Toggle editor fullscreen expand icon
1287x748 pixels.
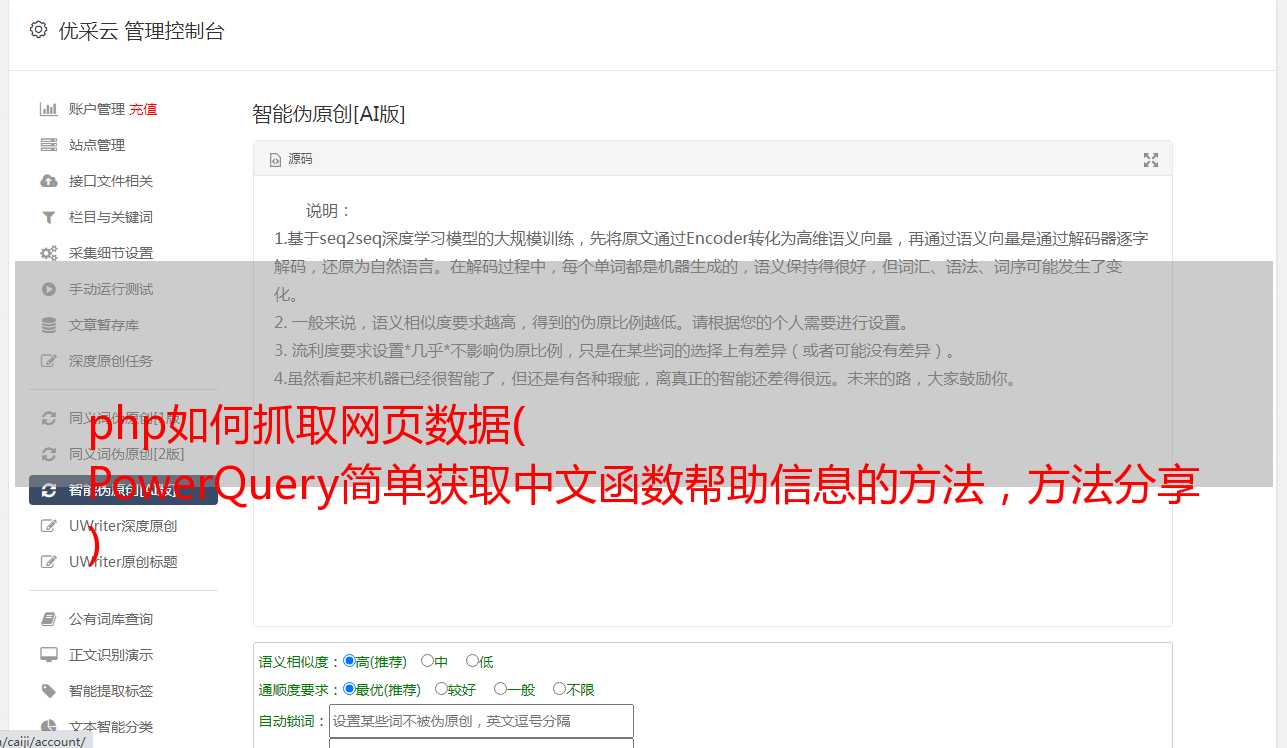tap(1151, 160)
